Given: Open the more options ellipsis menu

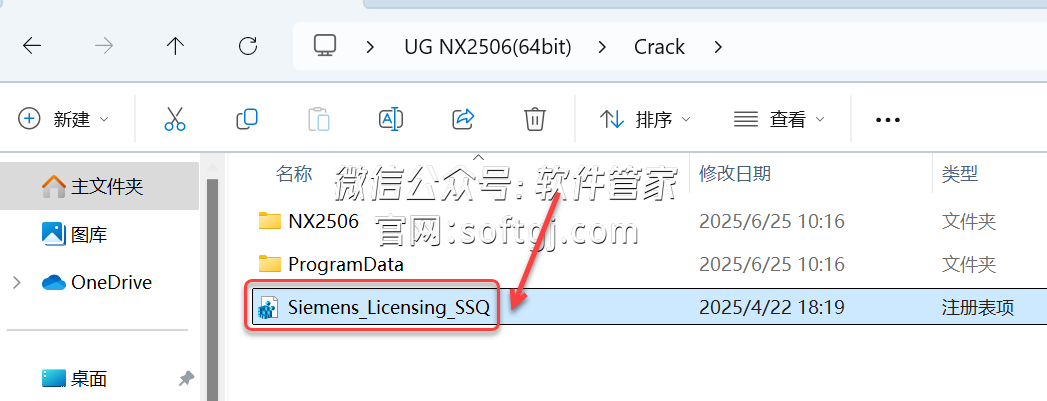Looking at the screenshot, I should point(887,120).
